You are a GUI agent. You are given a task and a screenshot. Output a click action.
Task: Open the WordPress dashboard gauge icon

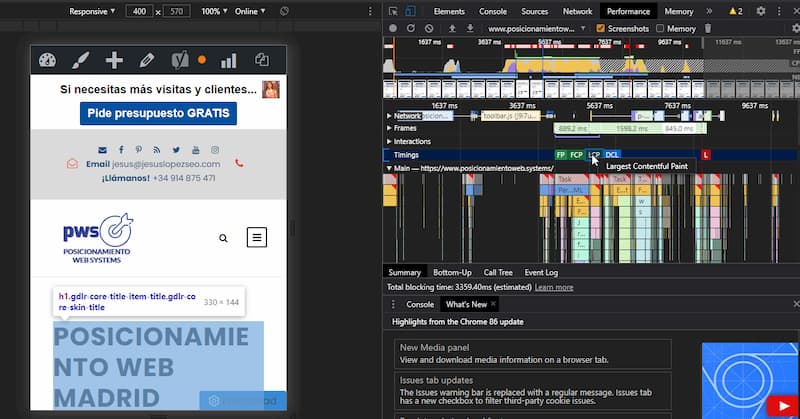click(x=47, y=60)
